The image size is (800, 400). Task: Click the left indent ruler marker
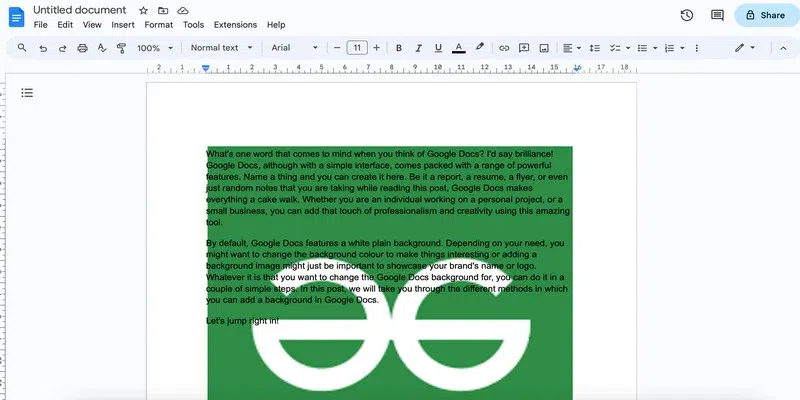[x=206, y=68]
